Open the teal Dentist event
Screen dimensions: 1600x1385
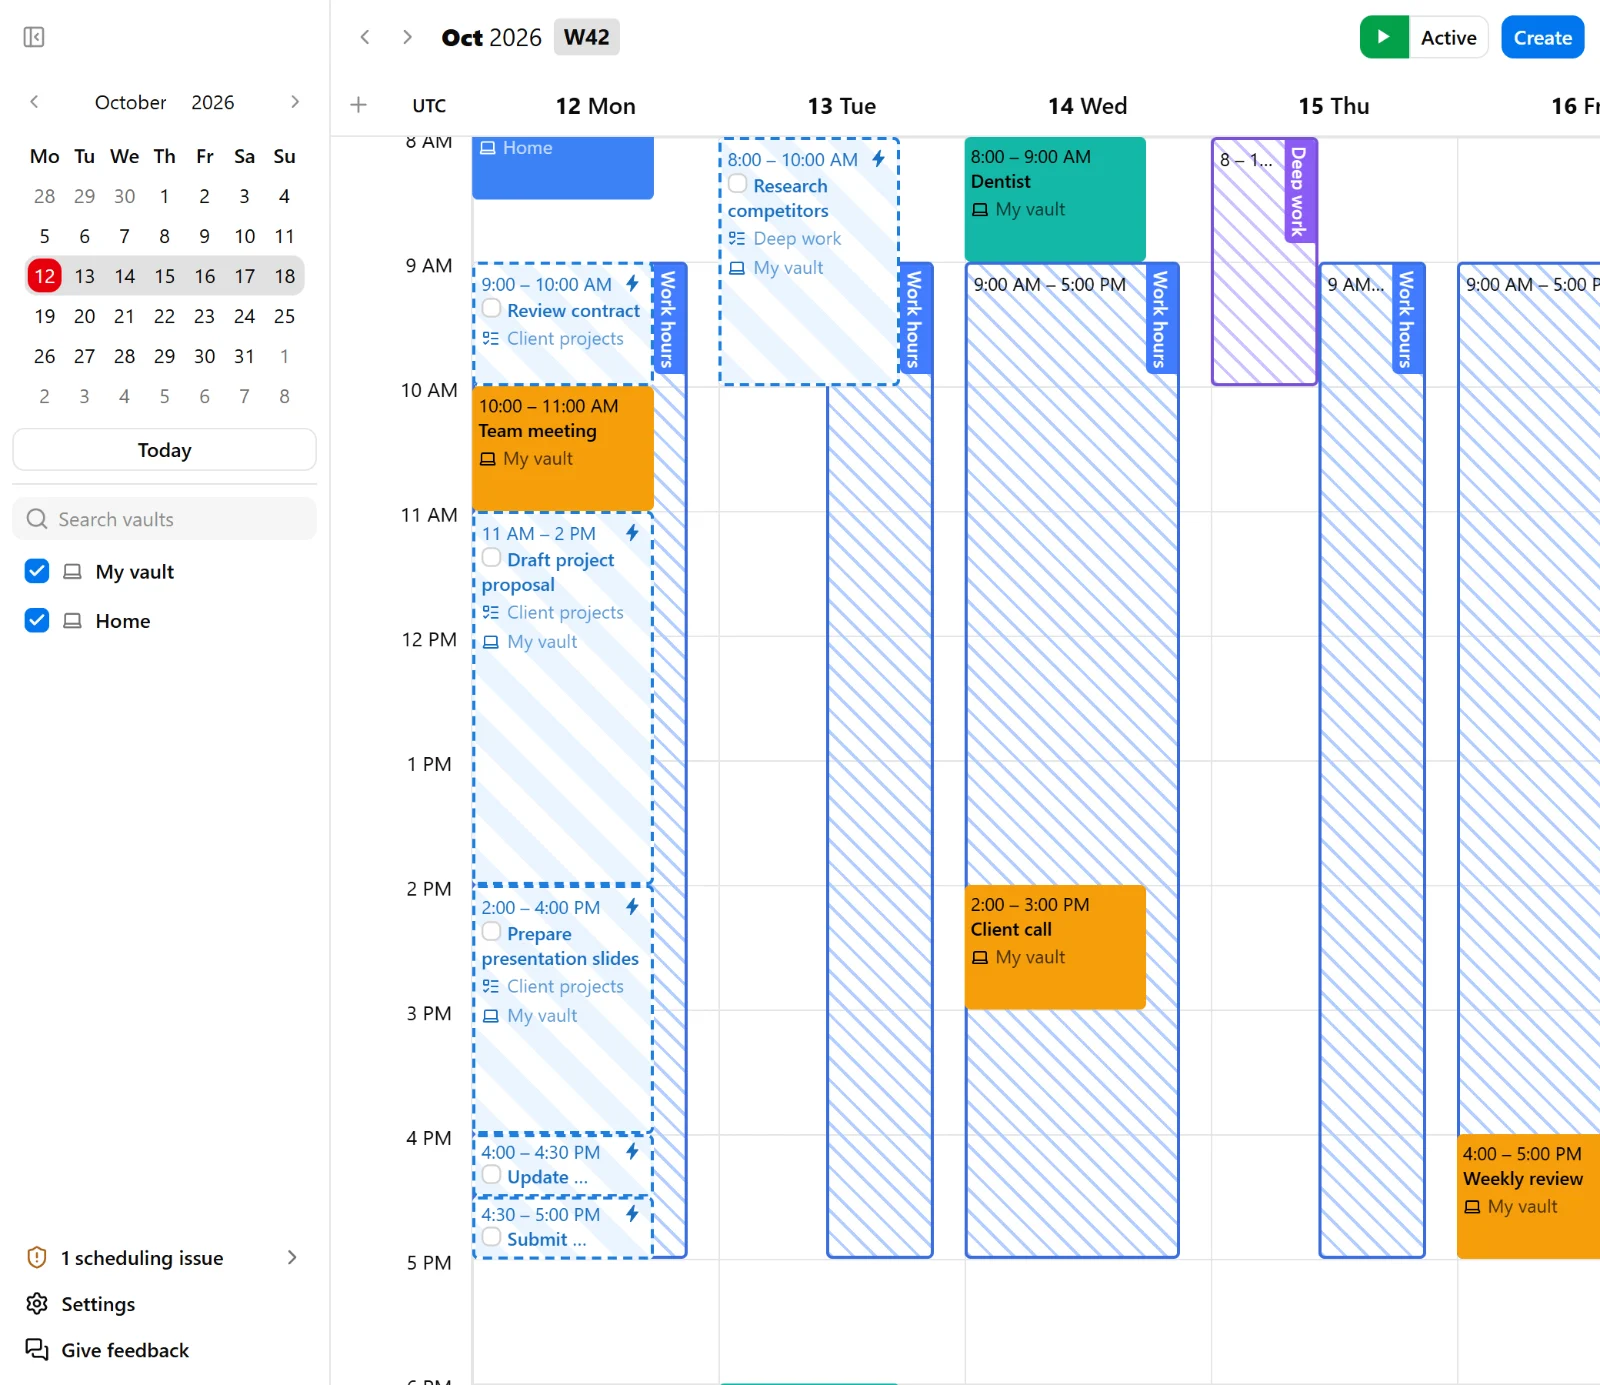coord(1055,199)
